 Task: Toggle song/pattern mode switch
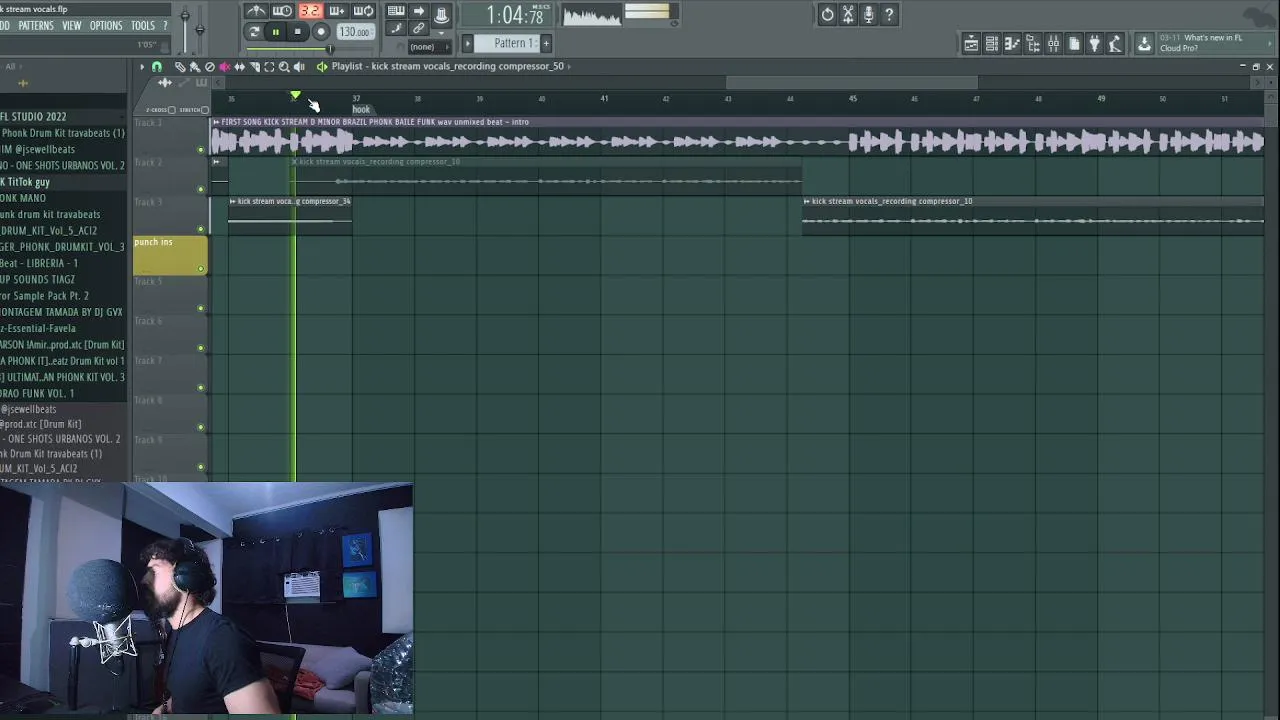click(x=253, y=32)
